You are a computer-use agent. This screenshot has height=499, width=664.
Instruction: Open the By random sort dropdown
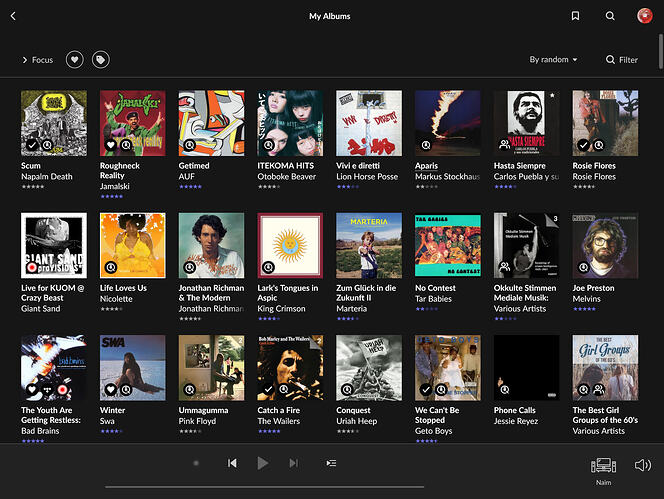click(x=553, y=60)
